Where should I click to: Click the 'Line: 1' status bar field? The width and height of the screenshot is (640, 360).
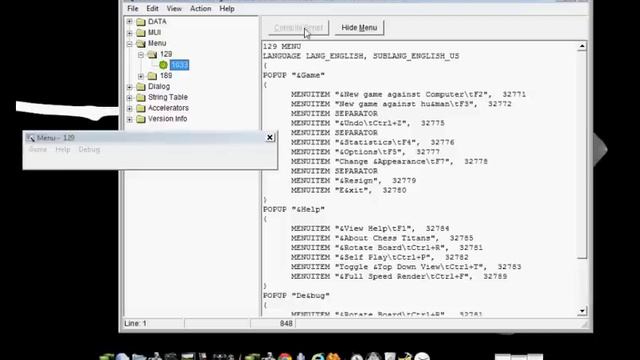coord(153,323)
